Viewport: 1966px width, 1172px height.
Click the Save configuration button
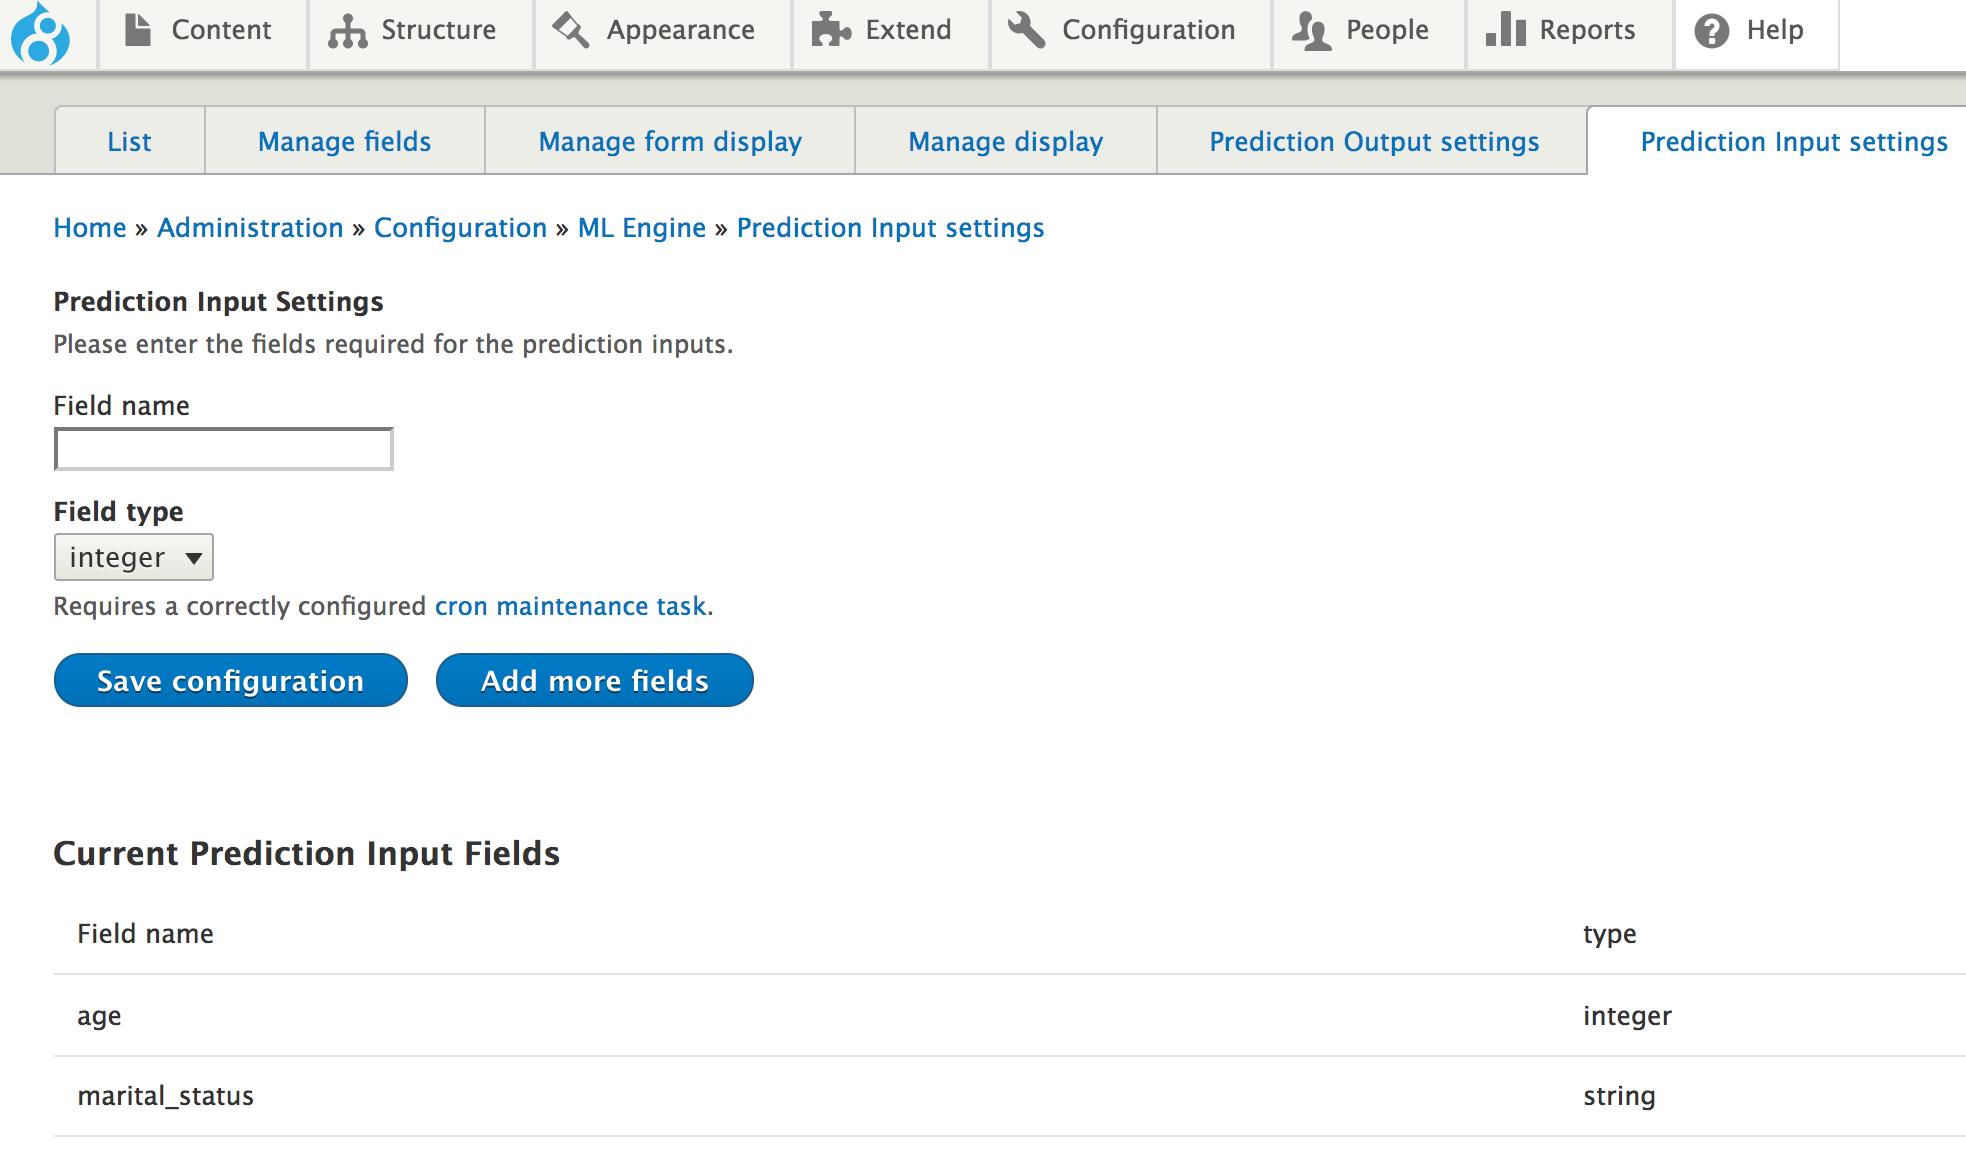coord(231,680)
